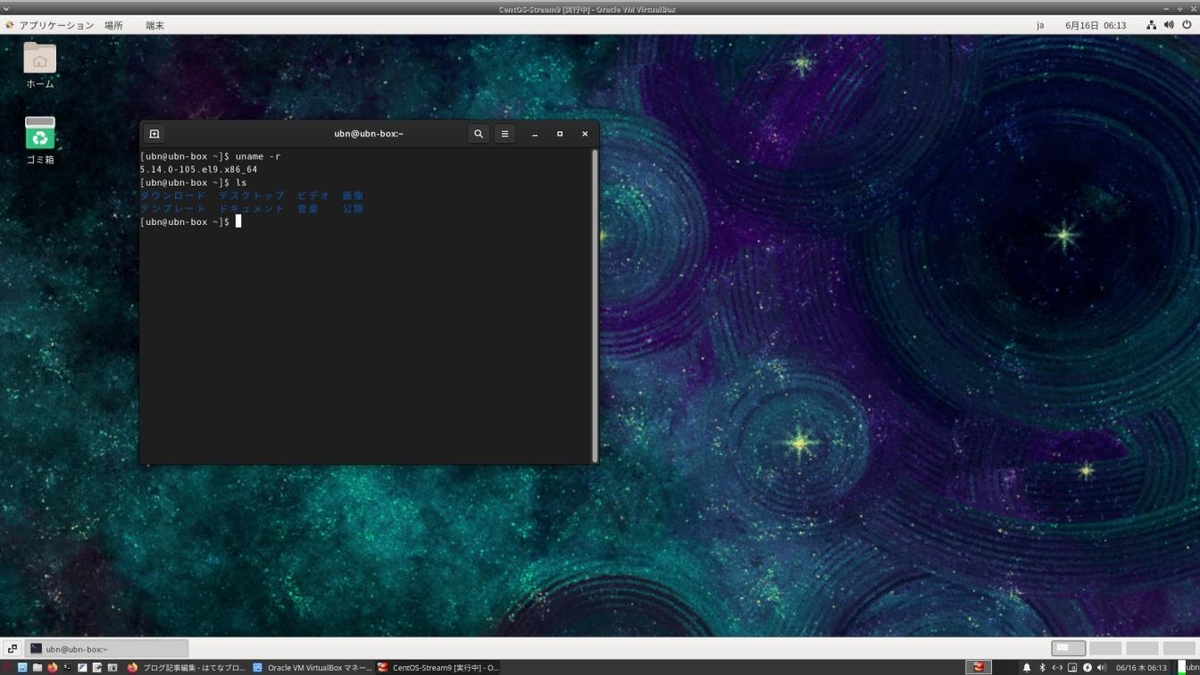This screenshot has width=1200, height=675.
Task: Open the terminal hamburger menu
Action: pyautogui.click(x=505, y=133)
